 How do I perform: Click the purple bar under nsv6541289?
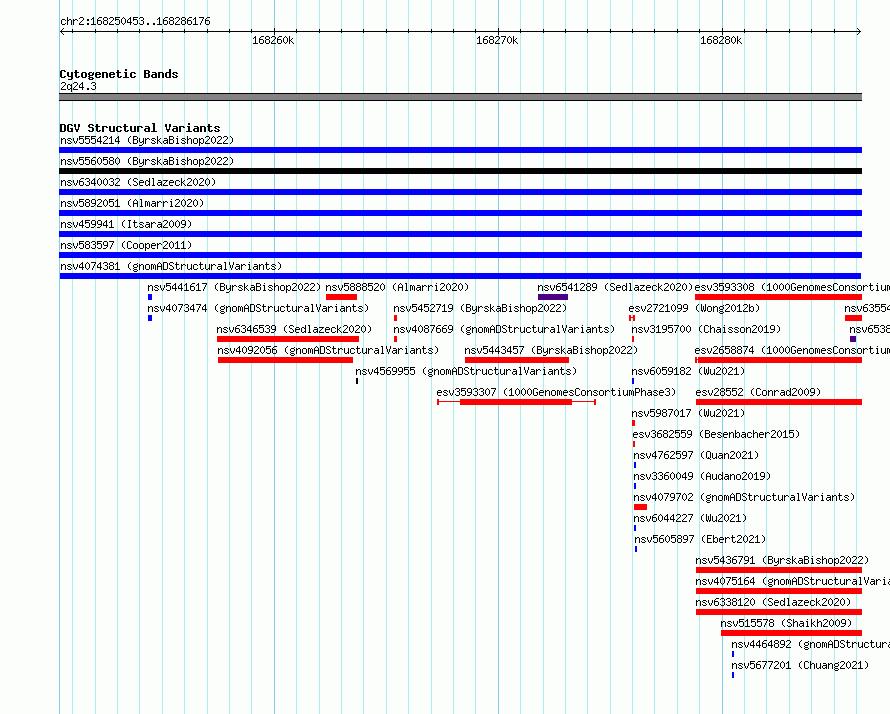553,297
